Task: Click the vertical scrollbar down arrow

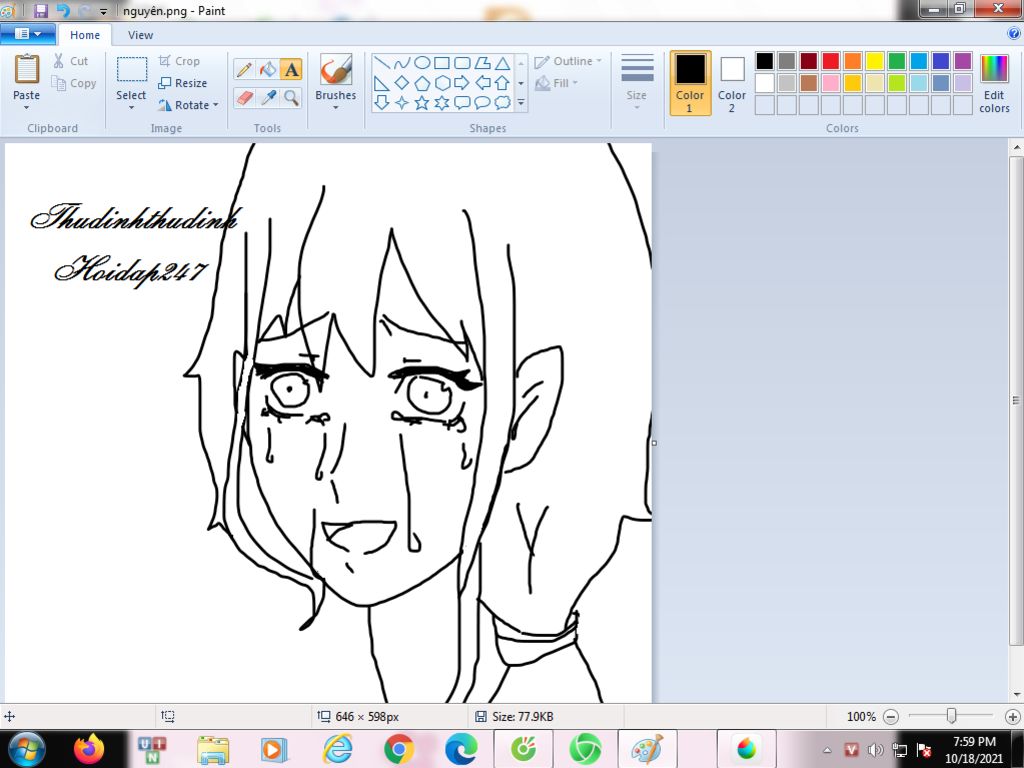Action: click(x=1017, y=695)
